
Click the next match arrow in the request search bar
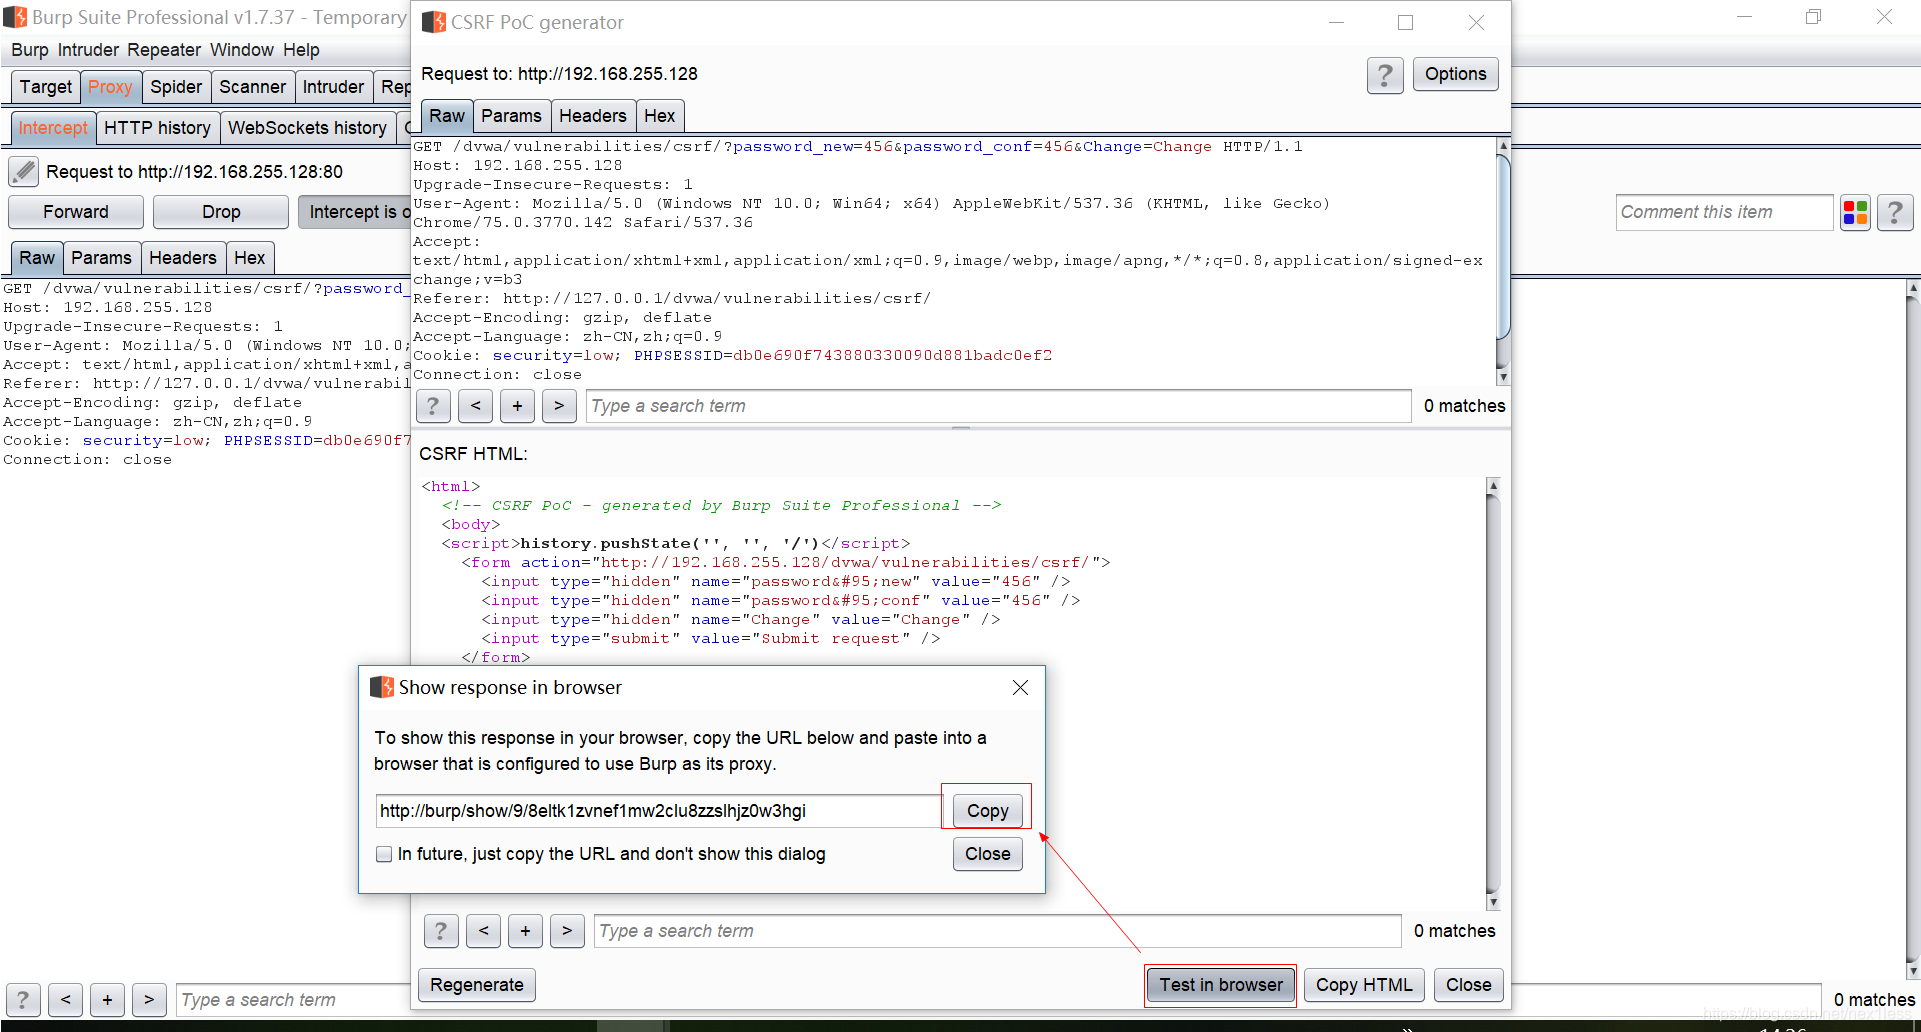(559, 406)
